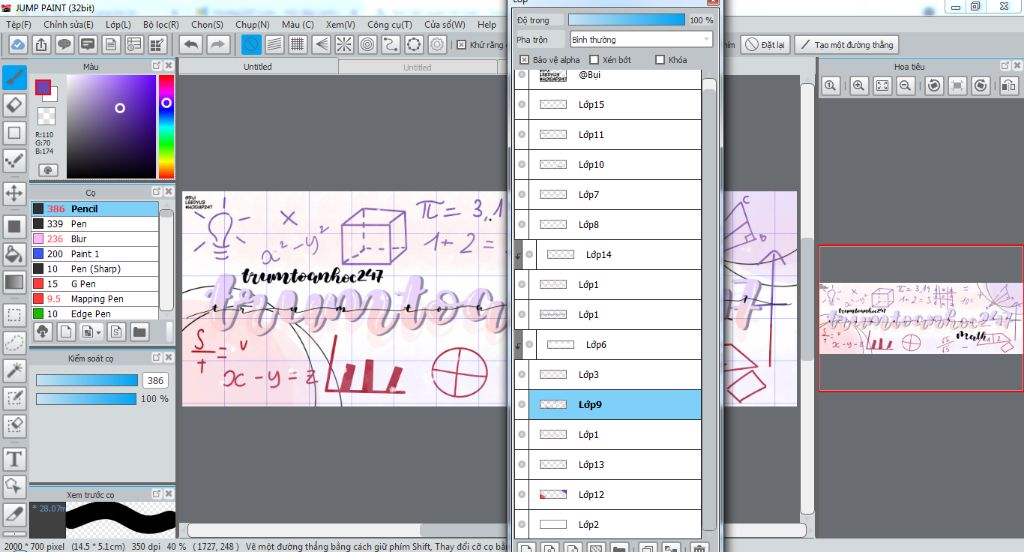1024x552 pixels.
Task: Open brush folder icon in Cọ panel
Action: [x=139, y=332]
